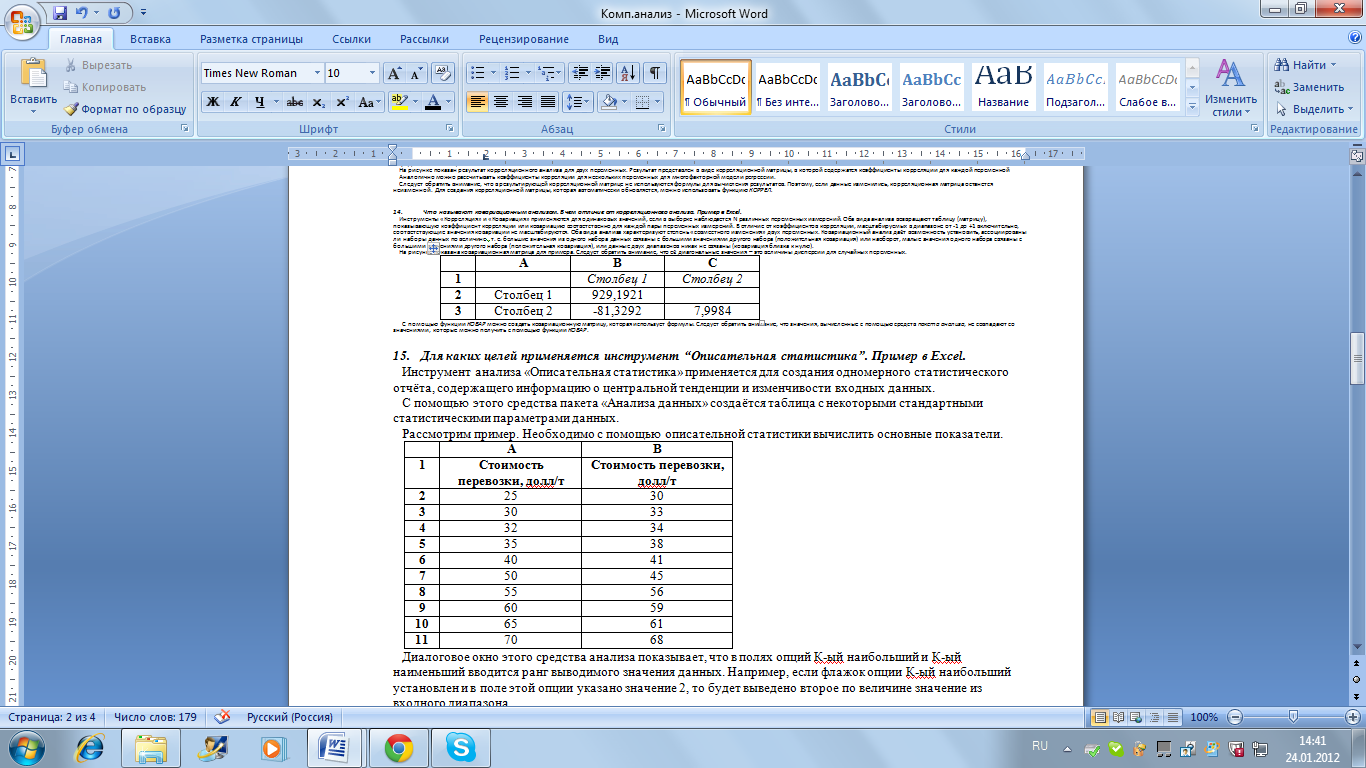Toggle subscript x₂ formatting
The height and width of the screenshot is (768, 1366).
click(319, 102)
